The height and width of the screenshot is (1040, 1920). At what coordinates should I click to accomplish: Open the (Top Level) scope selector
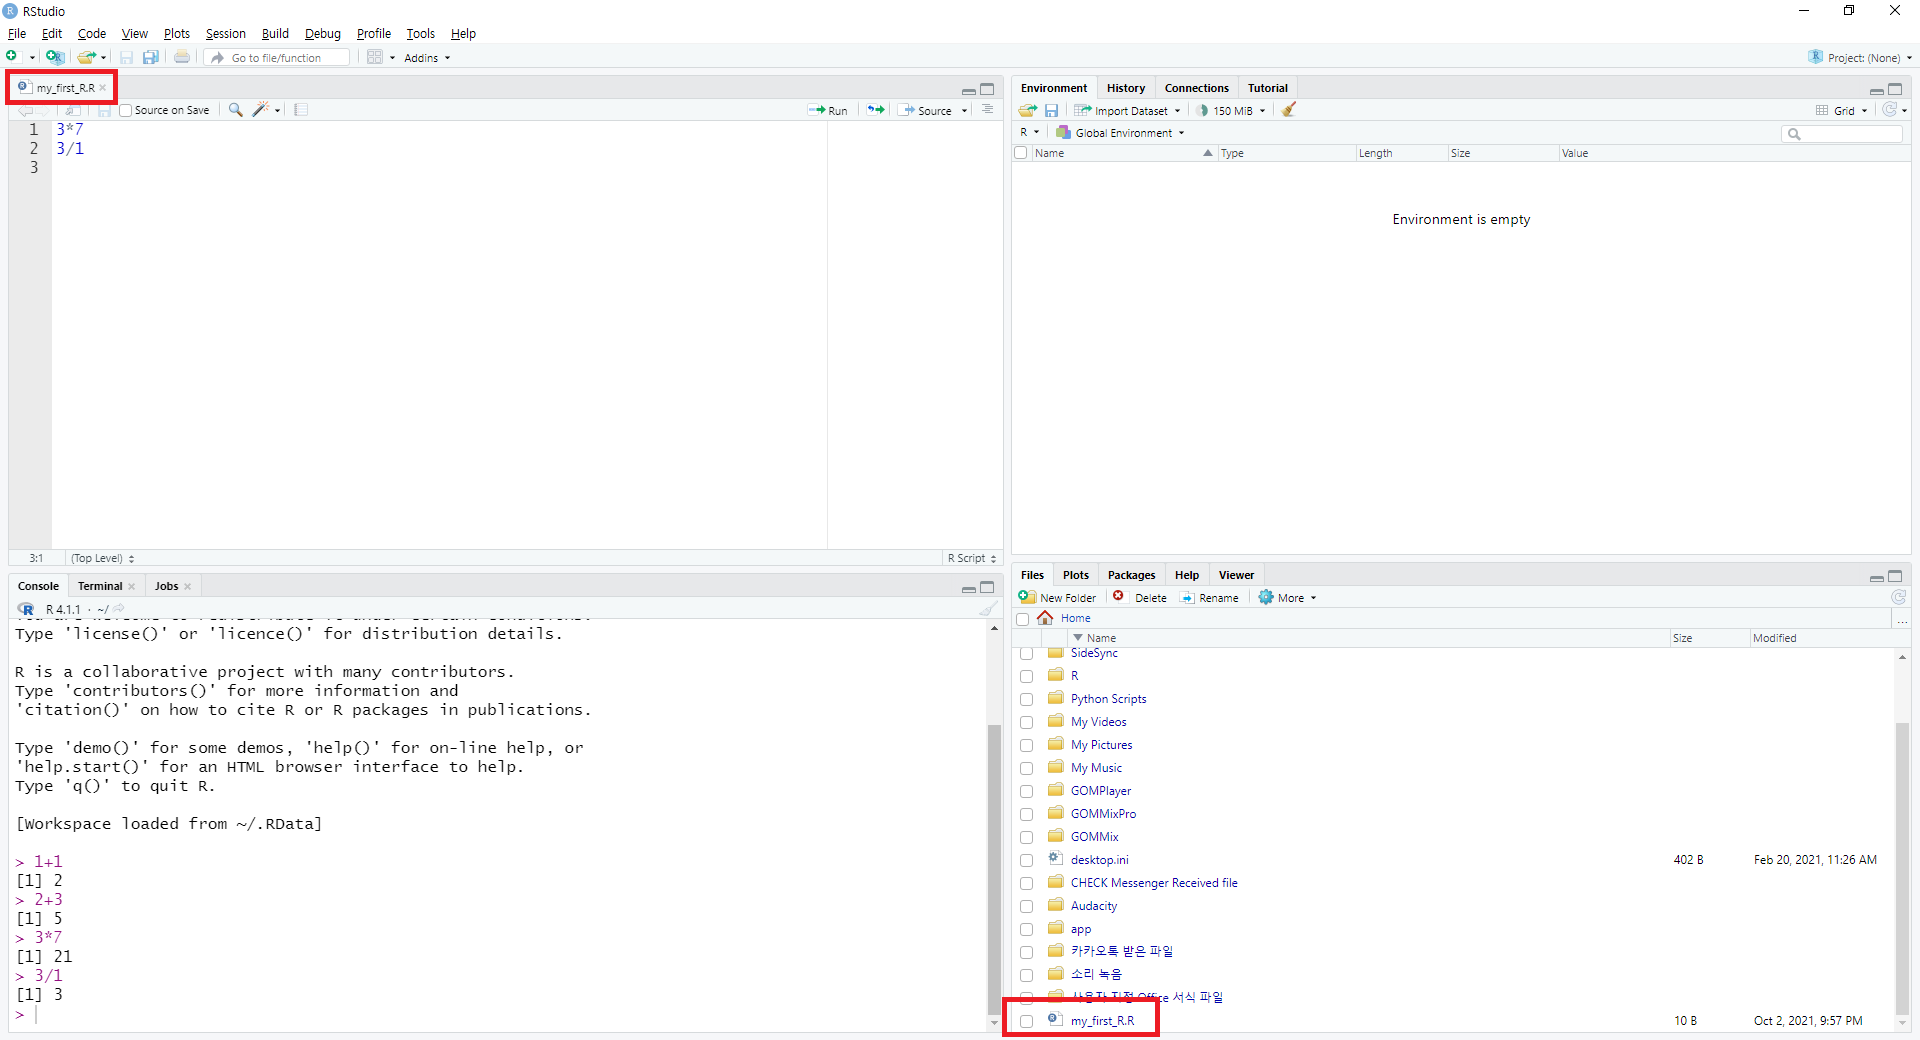(x=103, y=558)
